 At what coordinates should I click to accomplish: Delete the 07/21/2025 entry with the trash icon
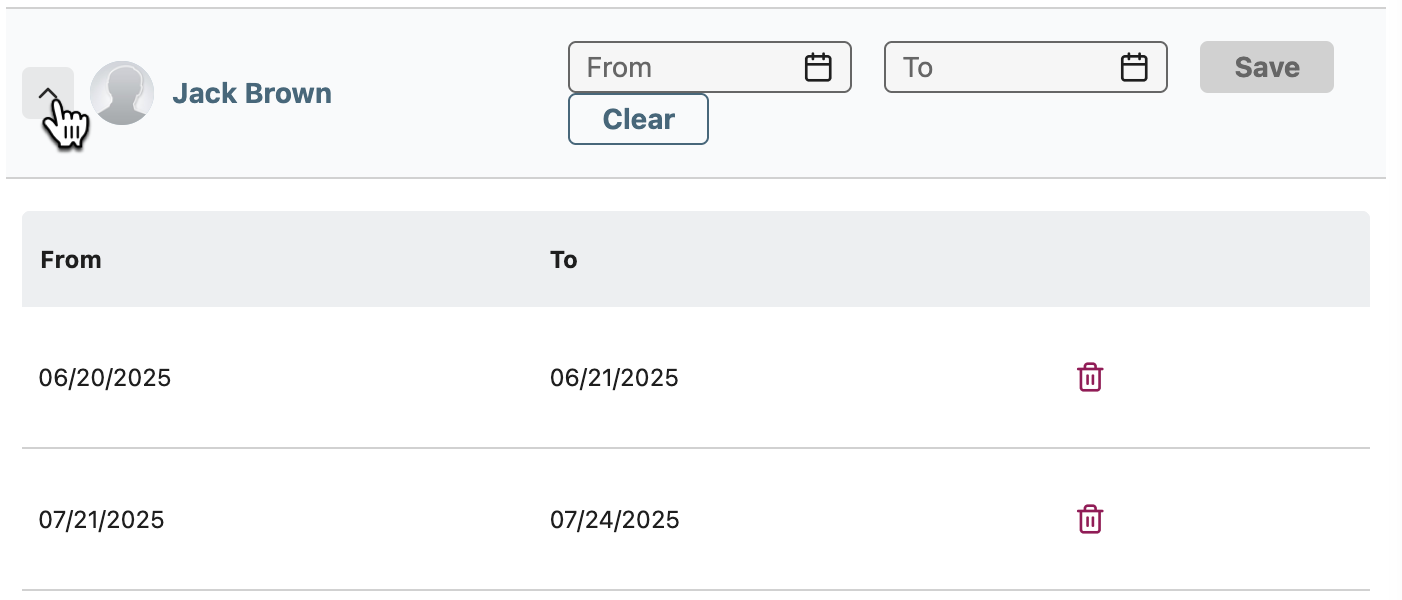1090,520
